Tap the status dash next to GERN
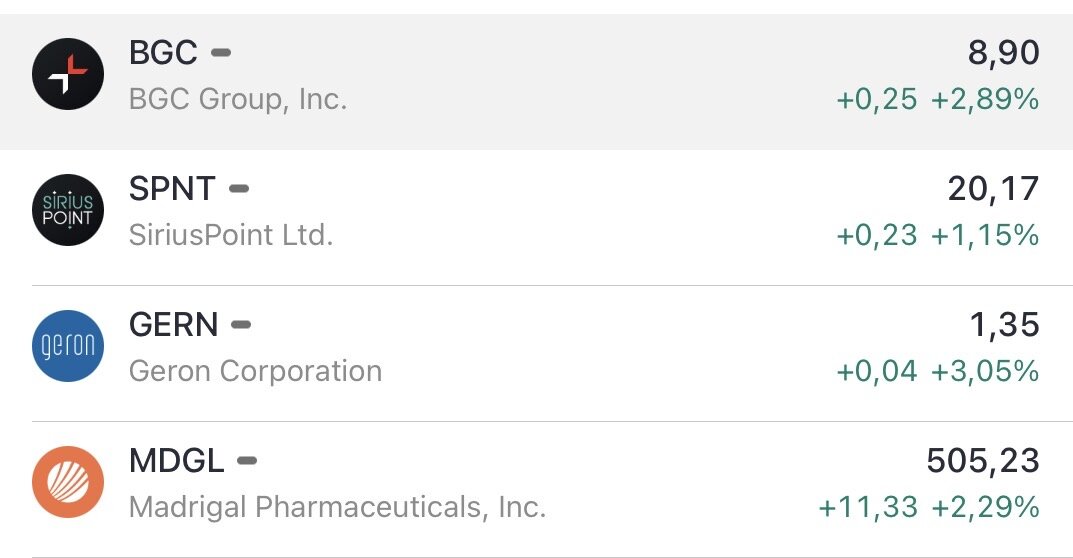This screenshot has width=1073, height=558. pyautogui.click(x=241, y=324)
